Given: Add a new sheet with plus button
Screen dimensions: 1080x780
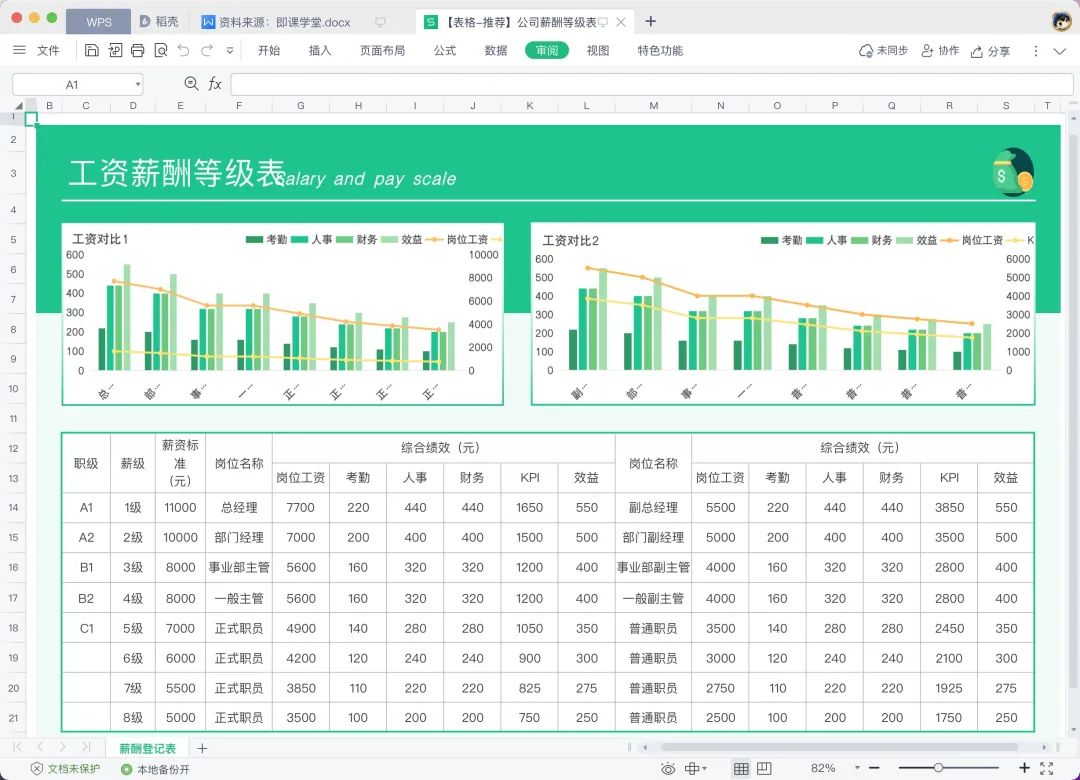Looking at the screenshot, I should tap(202, 748).
